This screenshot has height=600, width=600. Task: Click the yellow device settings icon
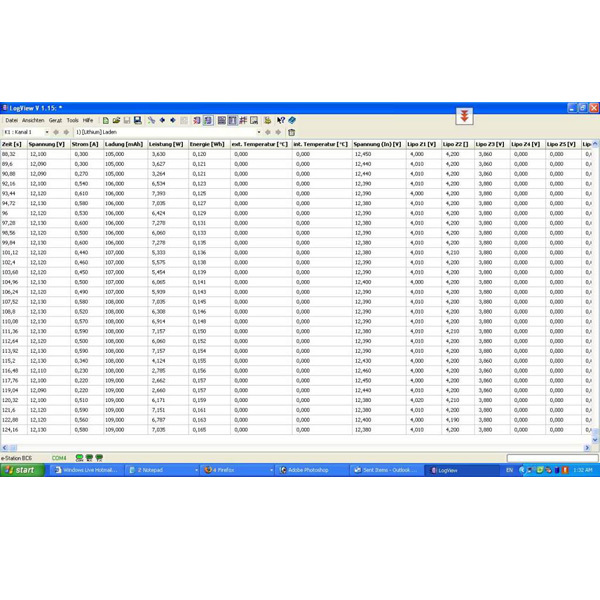click(267, 121)
